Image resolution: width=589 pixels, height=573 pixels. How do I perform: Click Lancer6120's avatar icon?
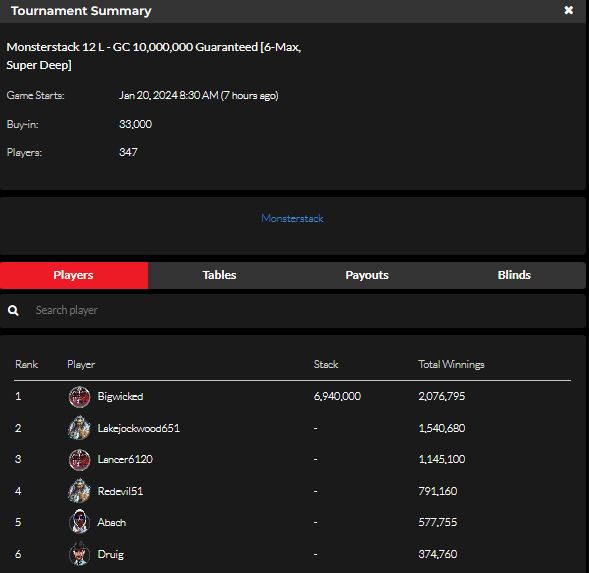[80, 459]
